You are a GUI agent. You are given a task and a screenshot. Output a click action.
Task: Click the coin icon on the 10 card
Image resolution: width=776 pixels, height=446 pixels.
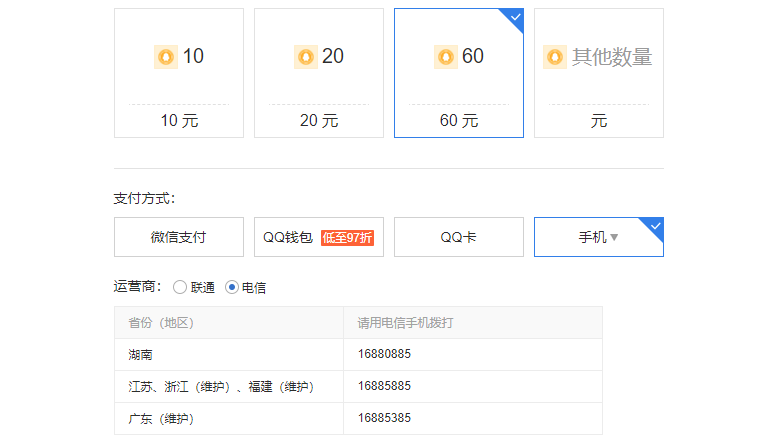click(x=166, y=57)
